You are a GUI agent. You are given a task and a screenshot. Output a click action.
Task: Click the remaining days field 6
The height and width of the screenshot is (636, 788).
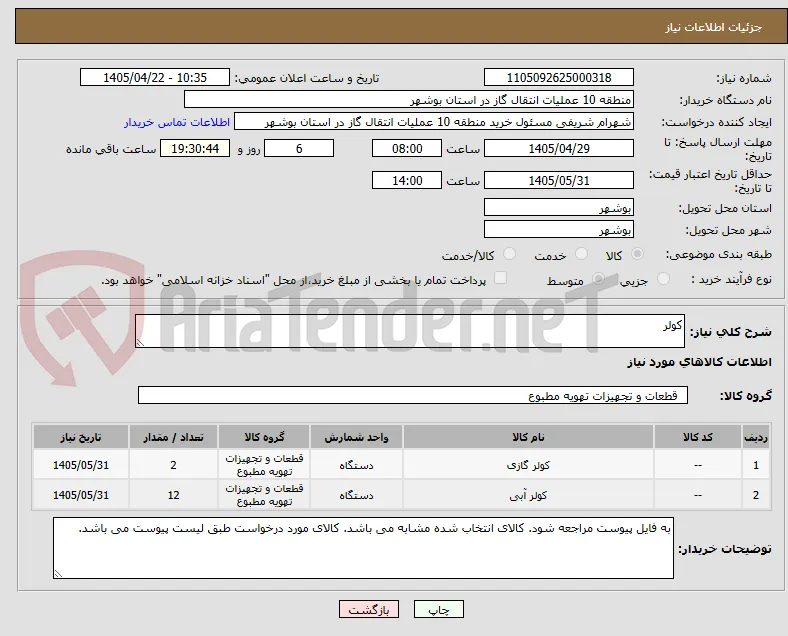[x=299, y=149]
